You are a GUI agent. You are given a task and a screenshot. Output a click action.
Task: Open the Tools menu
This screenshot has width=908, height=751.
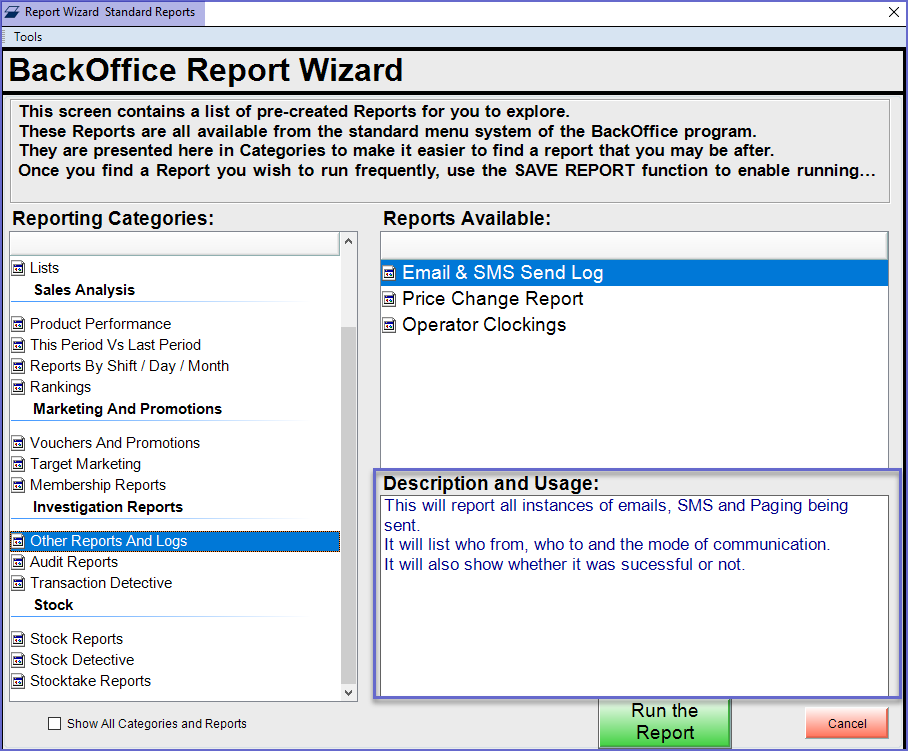tap(28, 37)
